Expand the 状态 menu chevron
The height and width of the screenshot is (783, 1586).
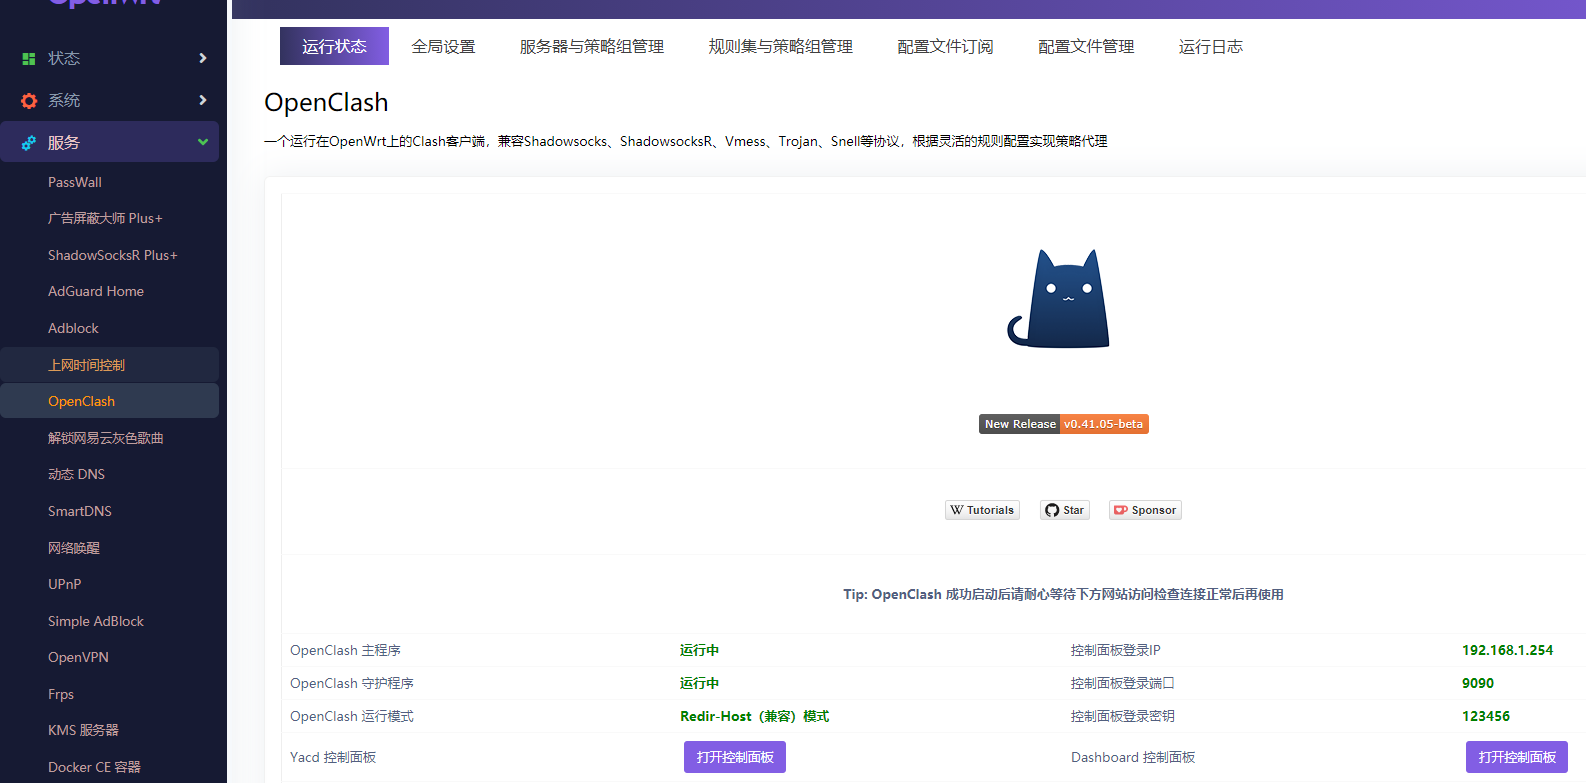(x=203, y=58)
